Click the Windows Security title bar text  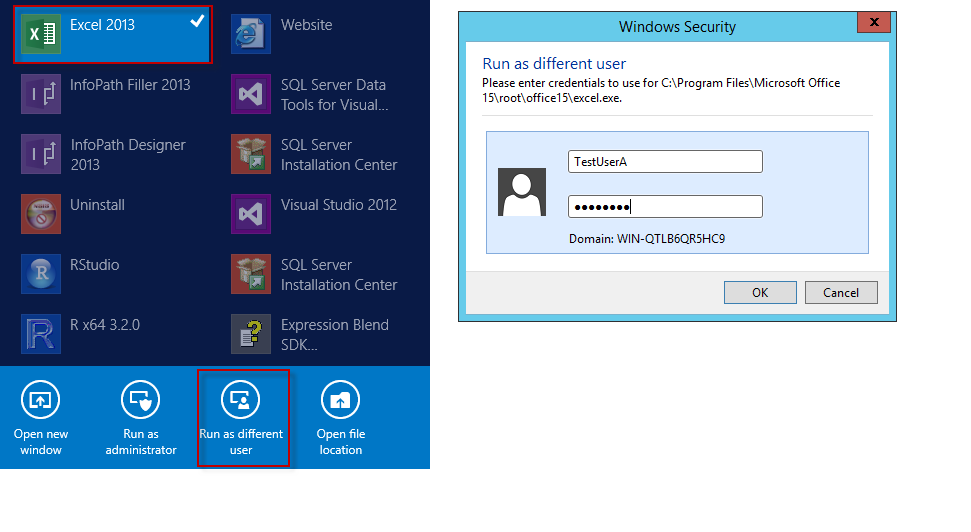coord(677,27)
